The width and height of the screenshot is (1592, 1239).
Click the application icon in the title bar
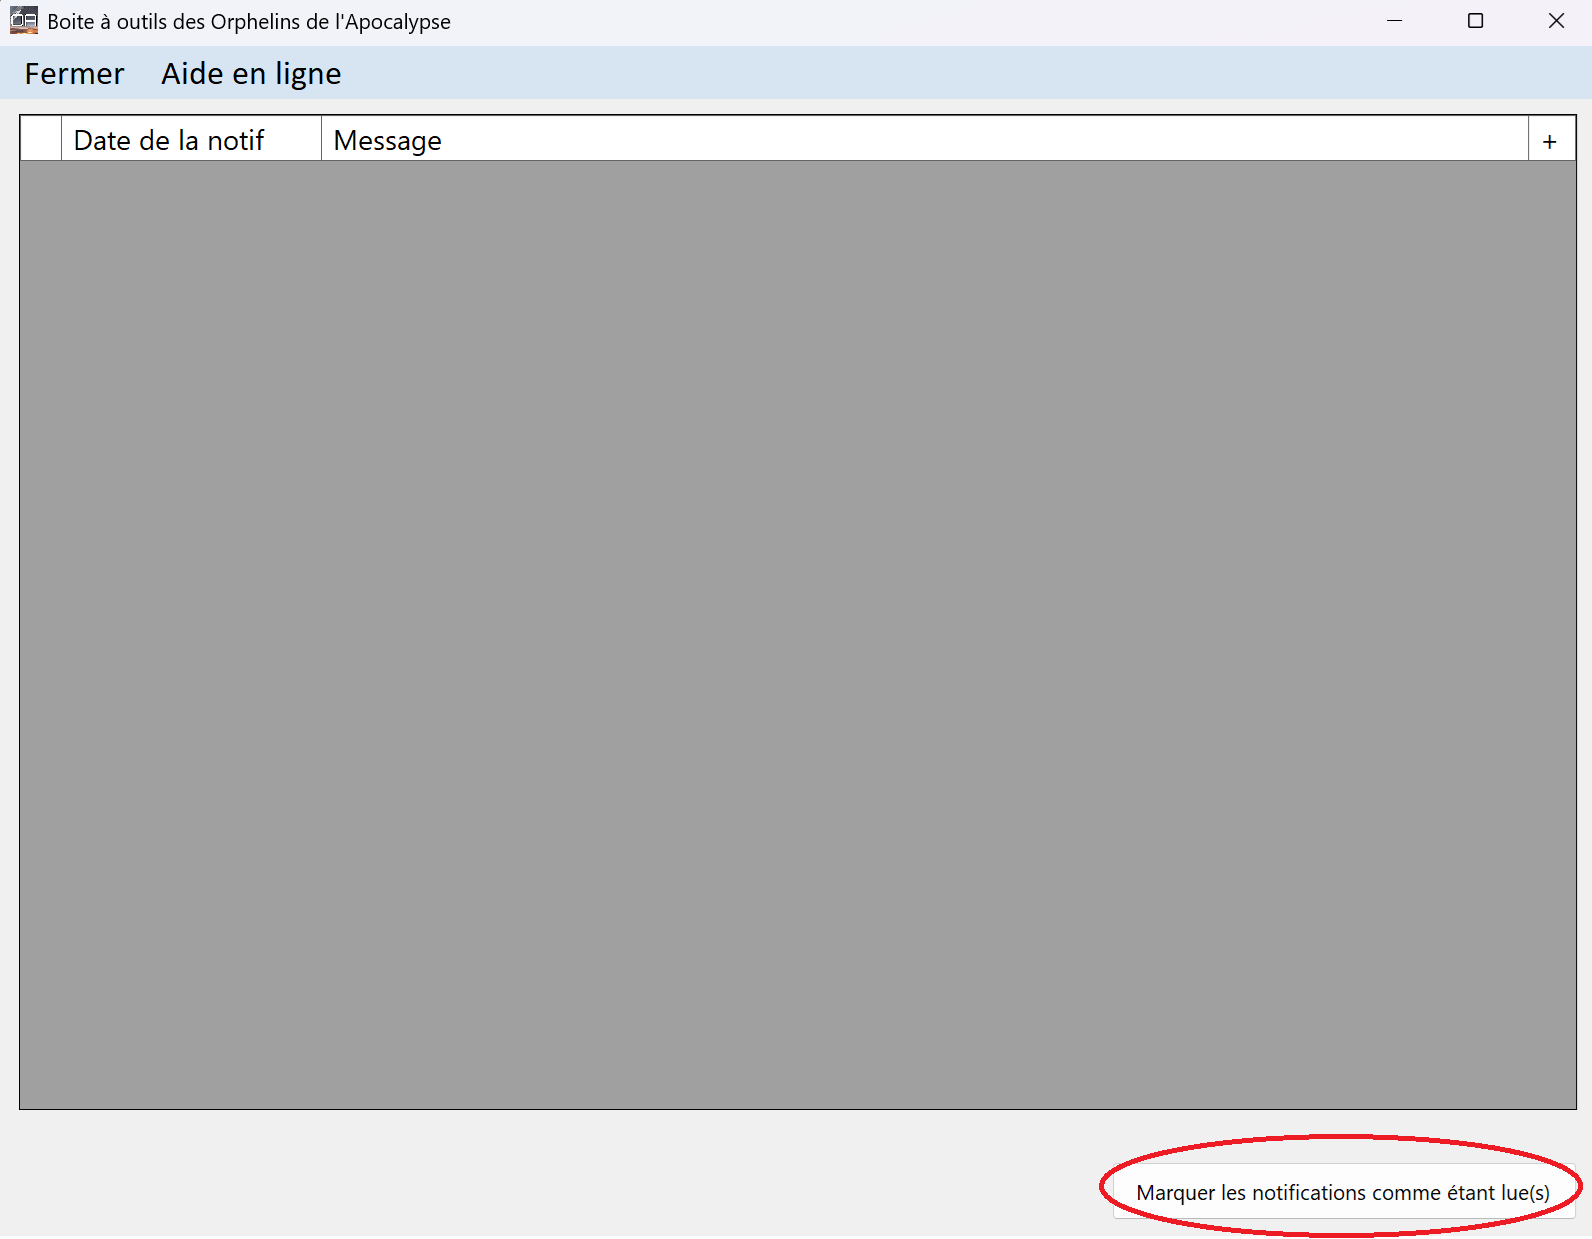(24, 21)
